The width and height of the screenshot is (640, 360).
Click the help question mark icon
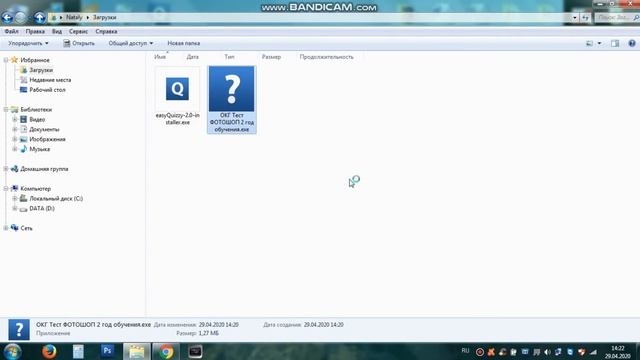pos(632,43)
